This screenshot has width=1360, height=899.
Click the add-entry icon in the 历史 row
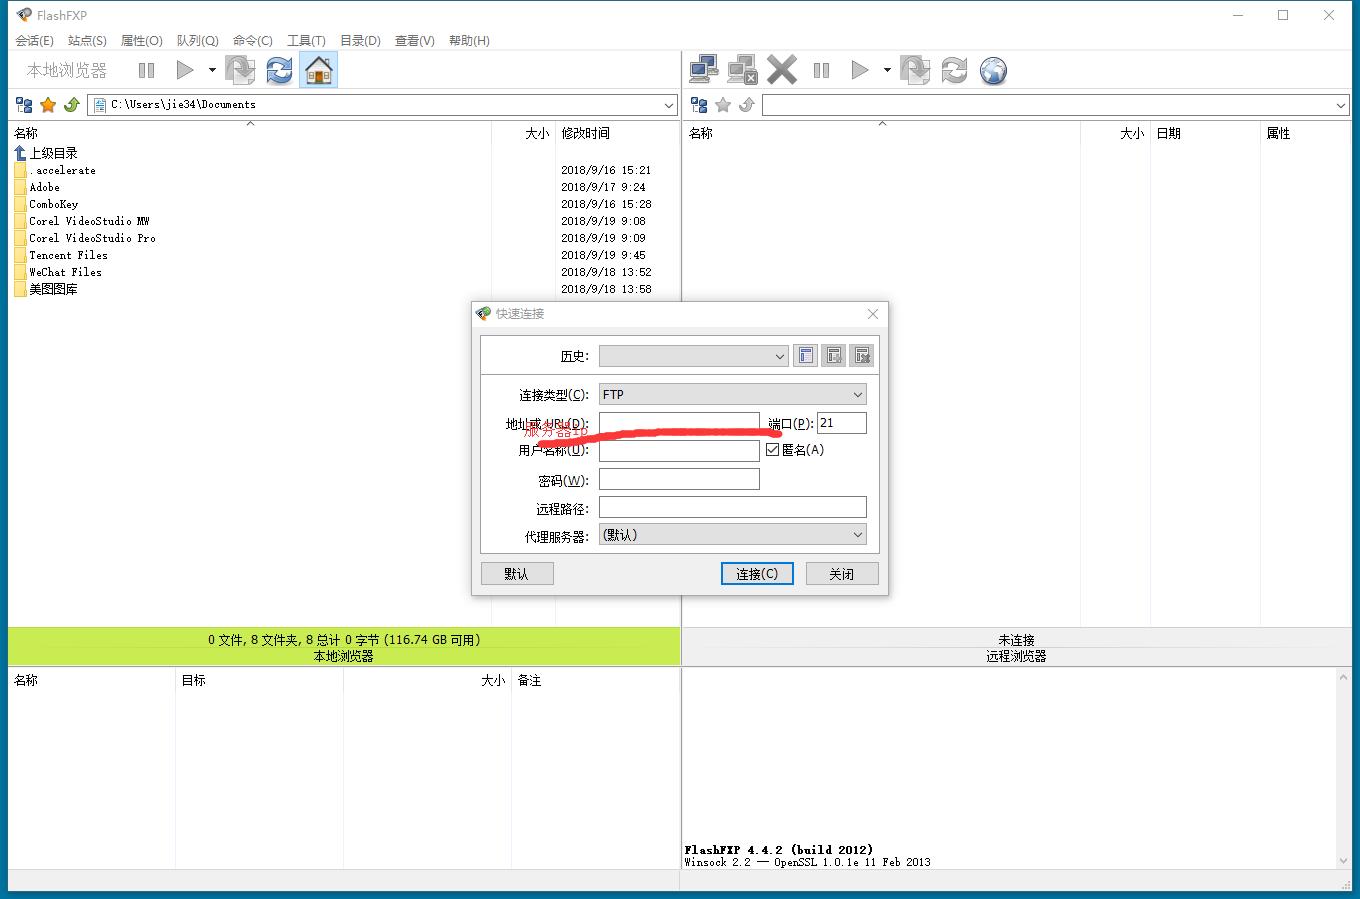pyautogui.click(x=833, y=355)
